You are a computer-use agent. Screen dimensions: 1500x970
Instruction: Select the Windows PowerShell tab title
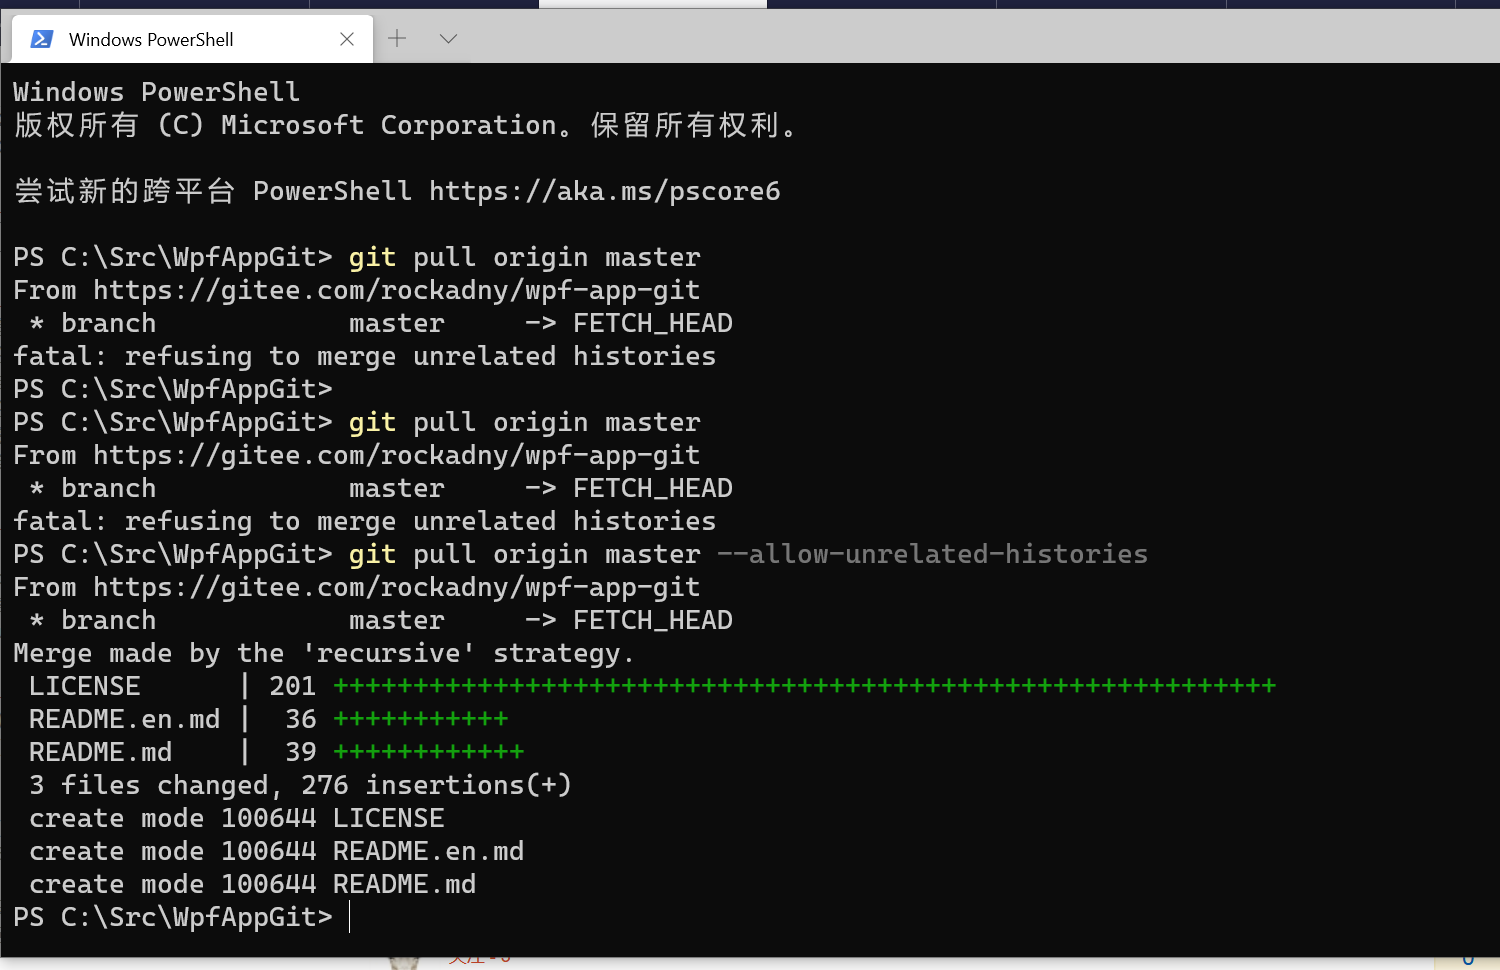click(151, 39)
